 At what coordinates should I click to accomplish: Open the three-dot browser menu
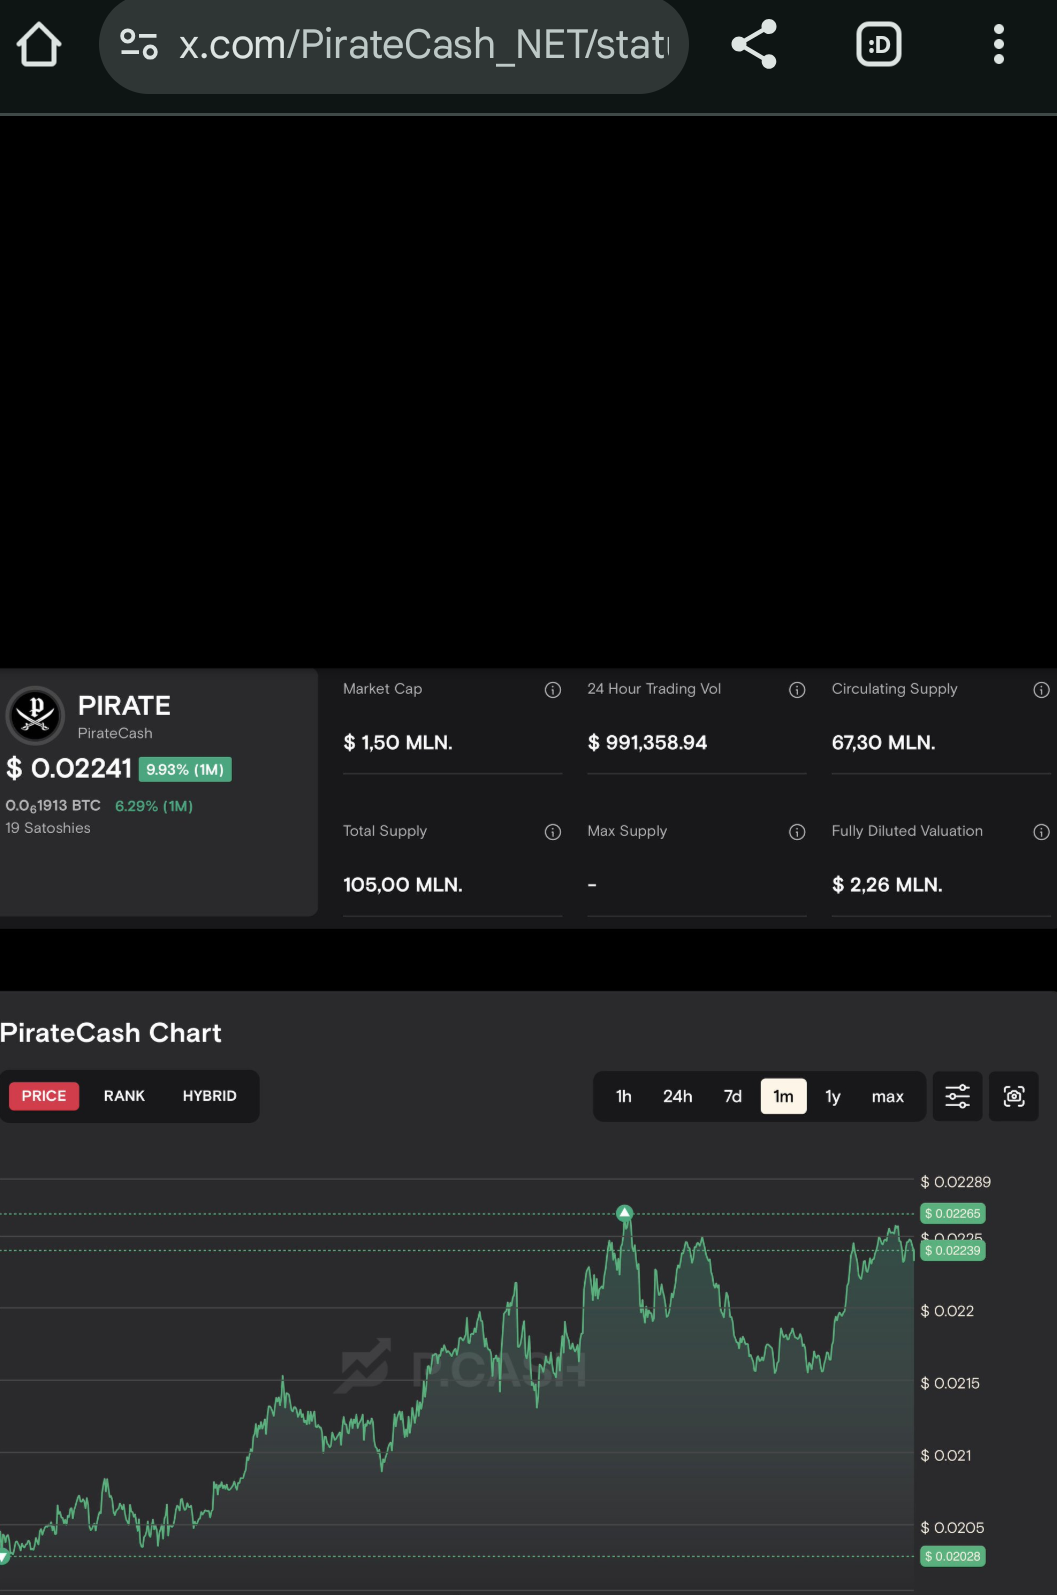pos(998,45)
